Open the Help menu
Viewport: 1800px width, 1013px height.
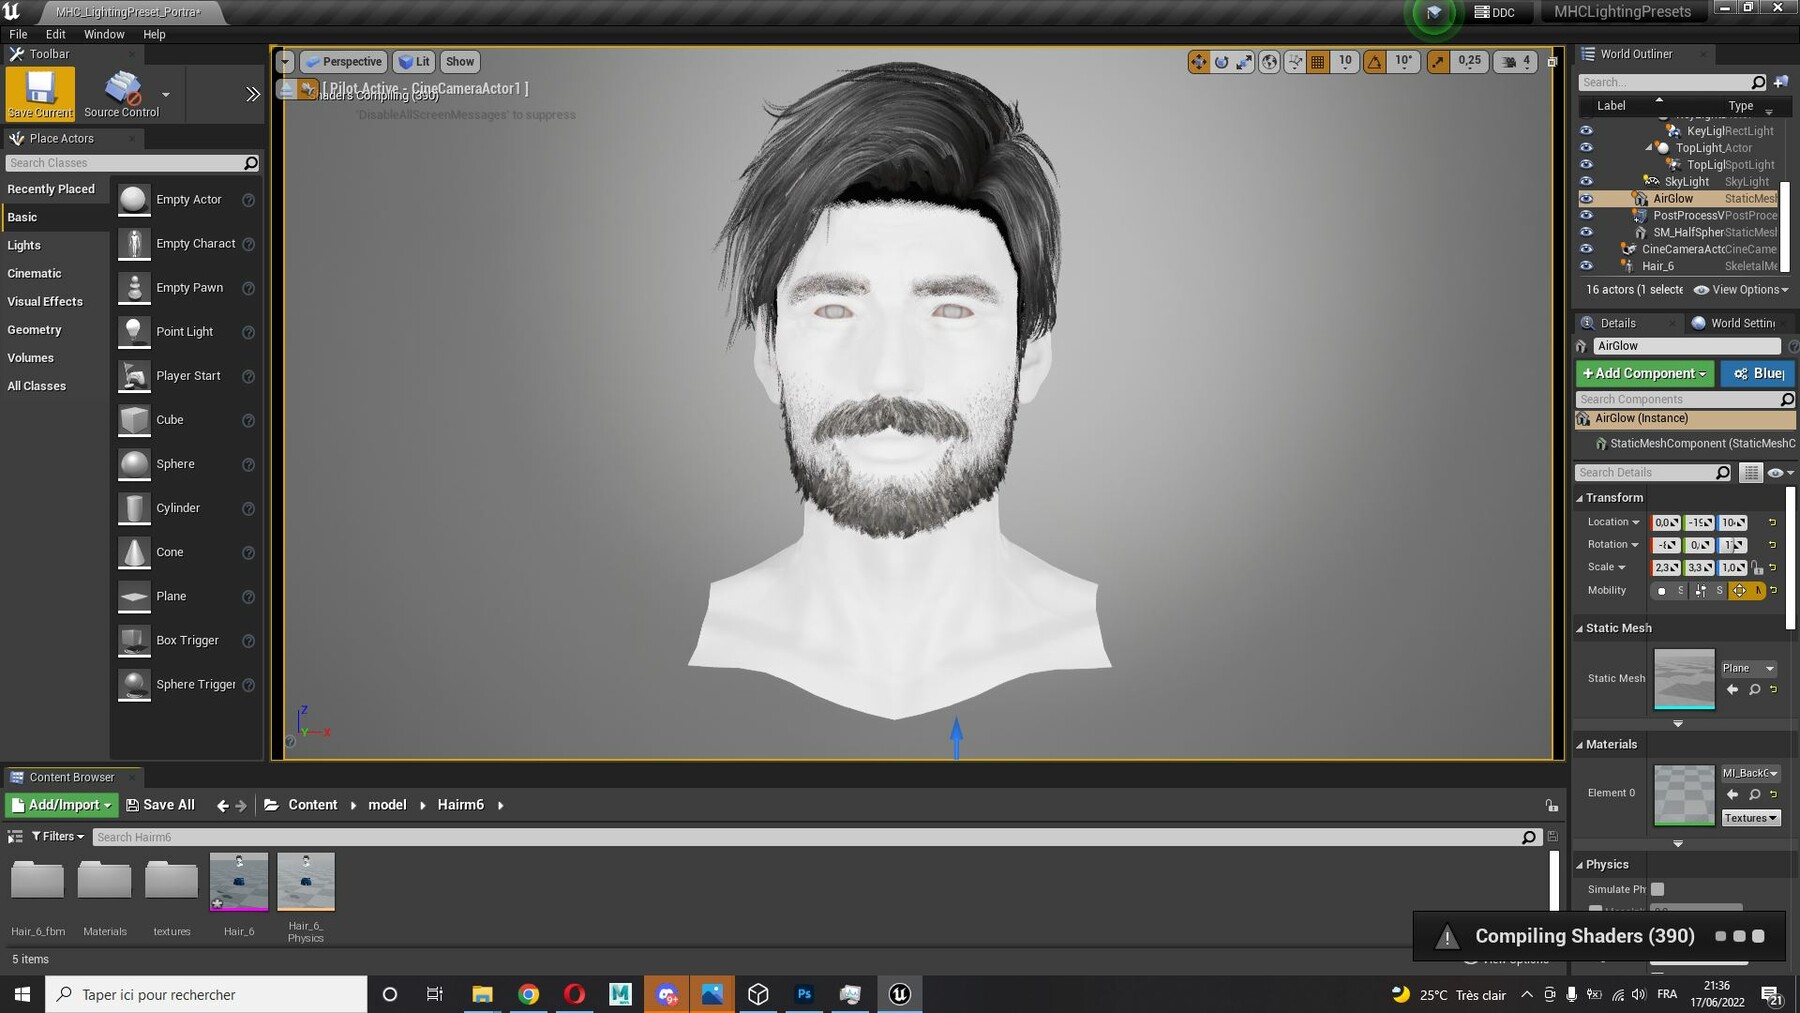(154, 34)
